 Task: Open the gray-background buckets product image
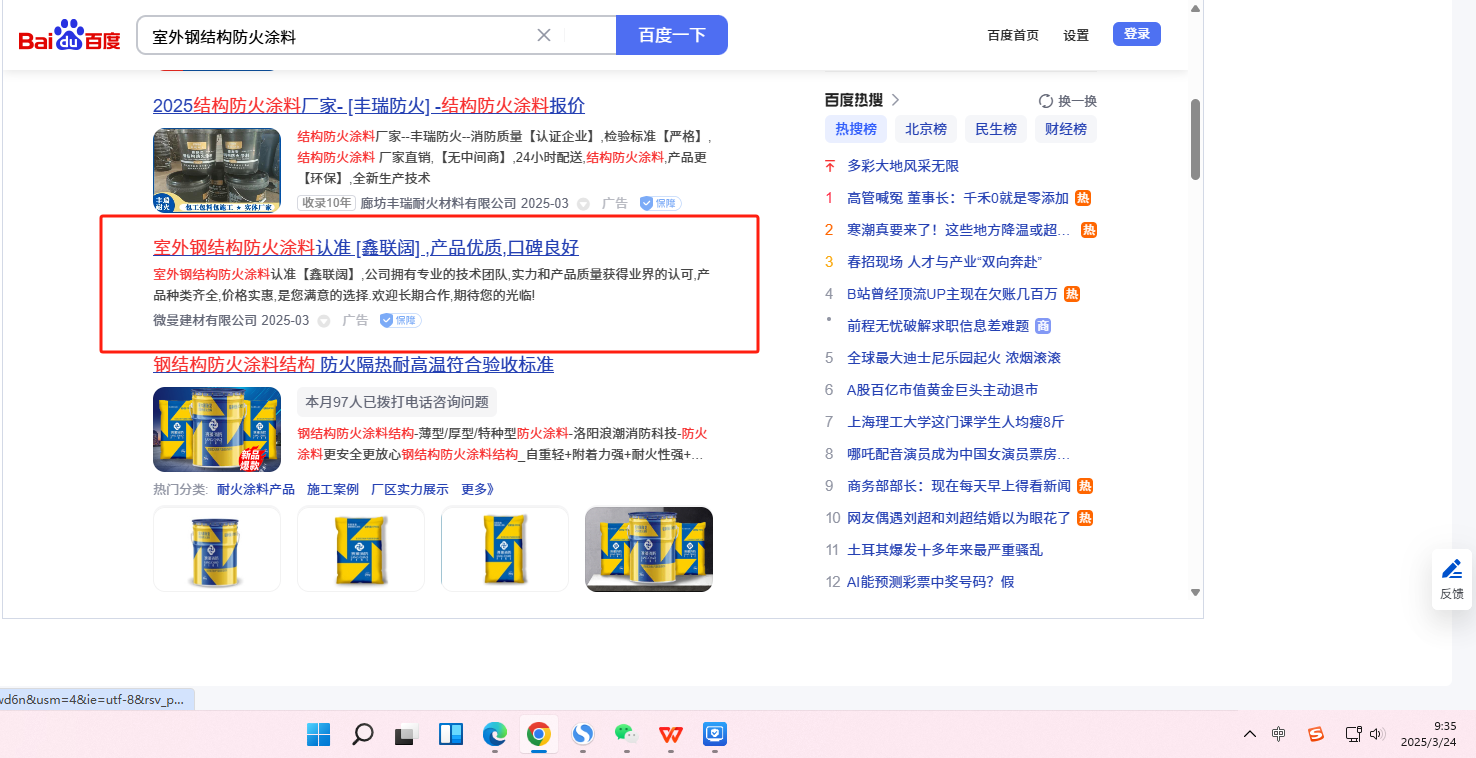click(x=649, y=549)
